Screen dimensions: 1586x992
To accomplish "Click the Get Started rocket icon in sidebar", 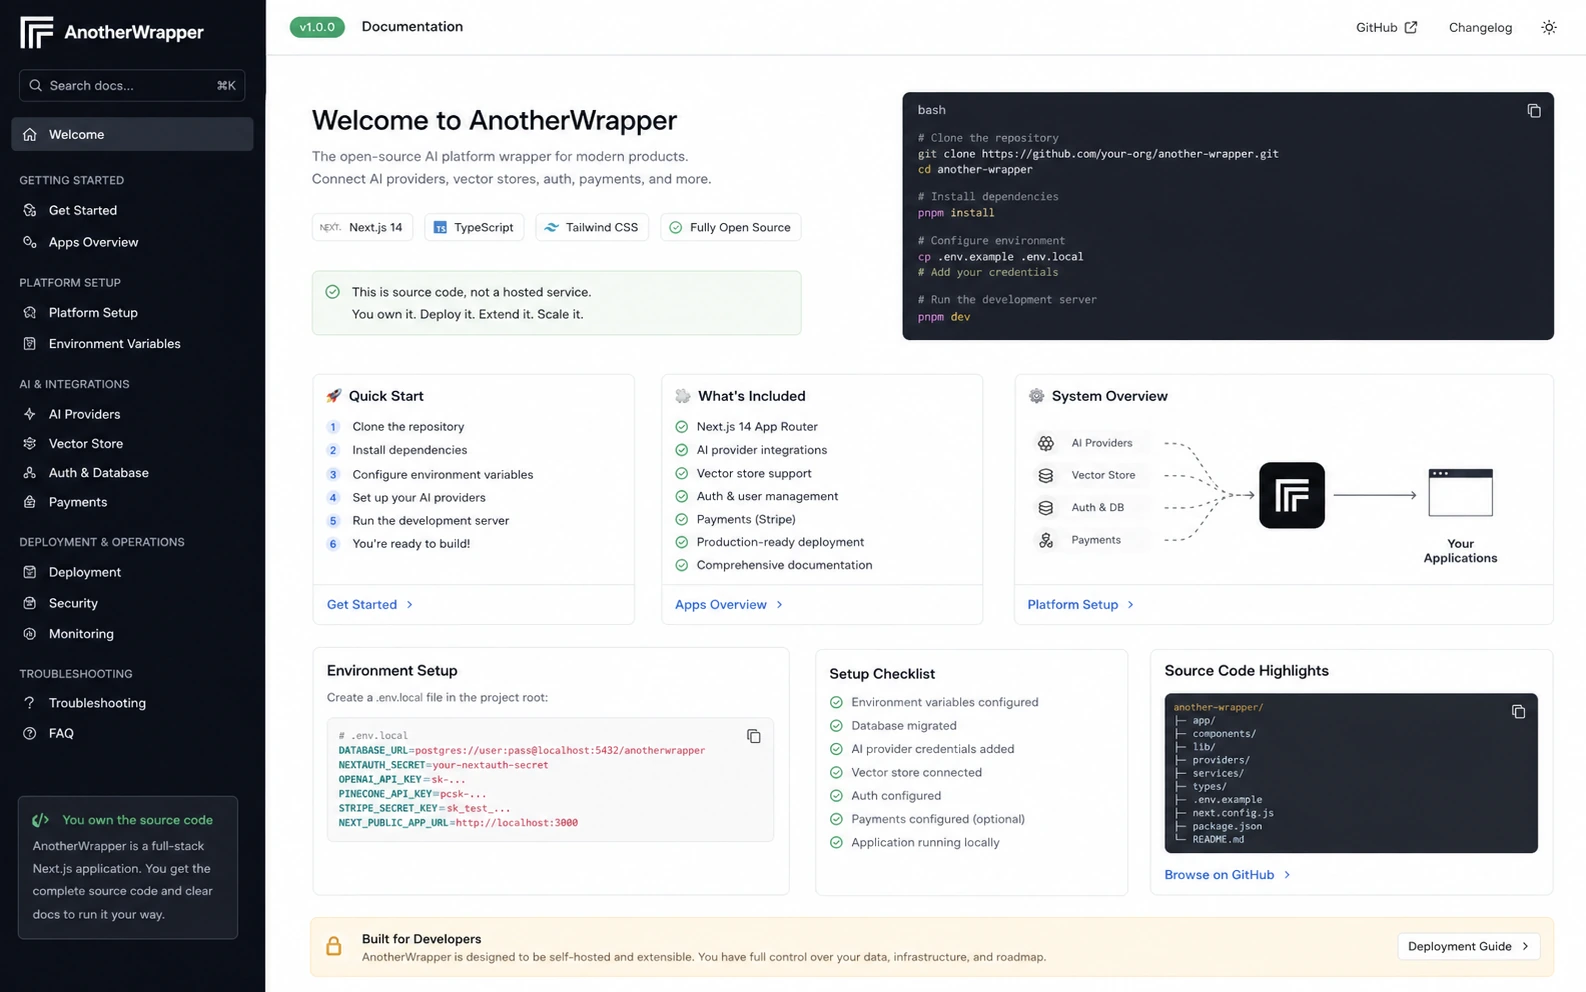I will (30, 210).
